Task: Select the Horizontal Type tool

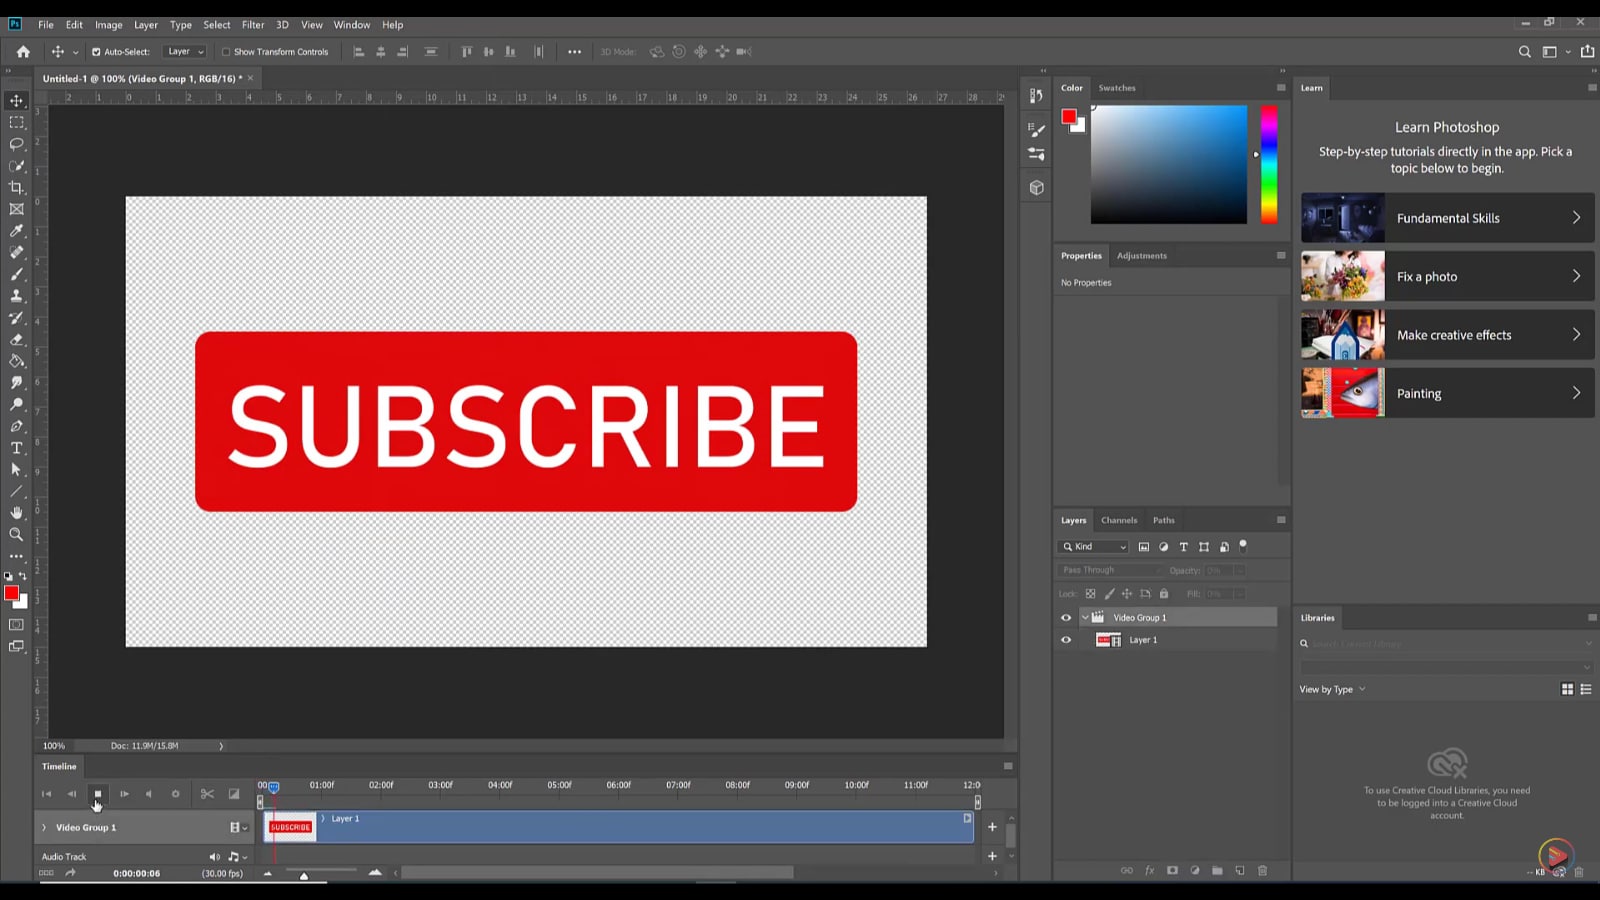Action: [x=16, y=448]
